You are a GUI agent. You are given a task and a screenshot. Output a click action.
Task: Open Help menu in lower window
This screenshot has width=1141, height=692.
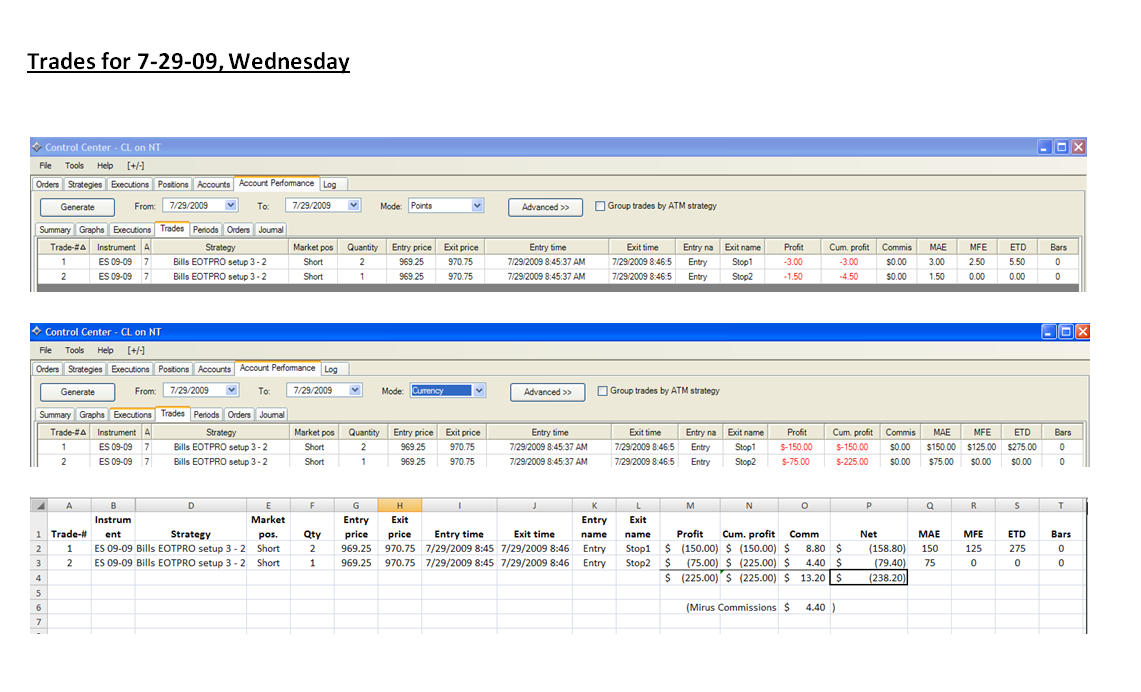(x=106, y=351)
